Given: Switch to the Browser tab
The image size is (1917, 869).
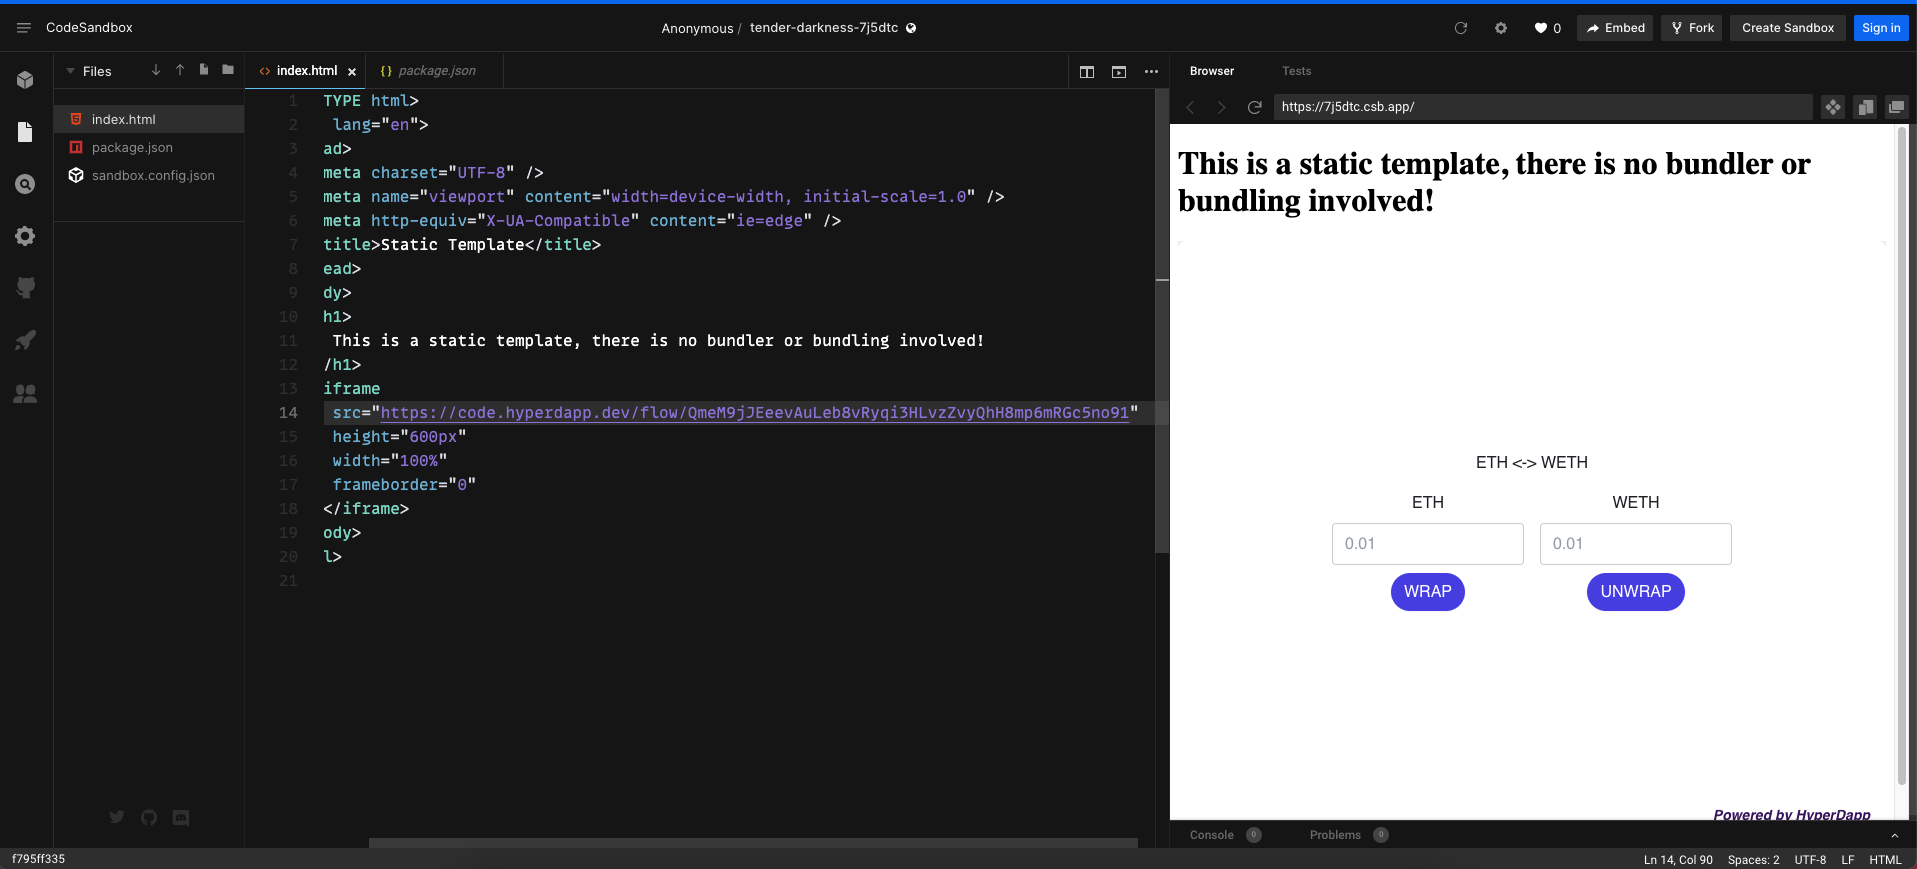Looking at the screenshot, I should click(1212, 71).
